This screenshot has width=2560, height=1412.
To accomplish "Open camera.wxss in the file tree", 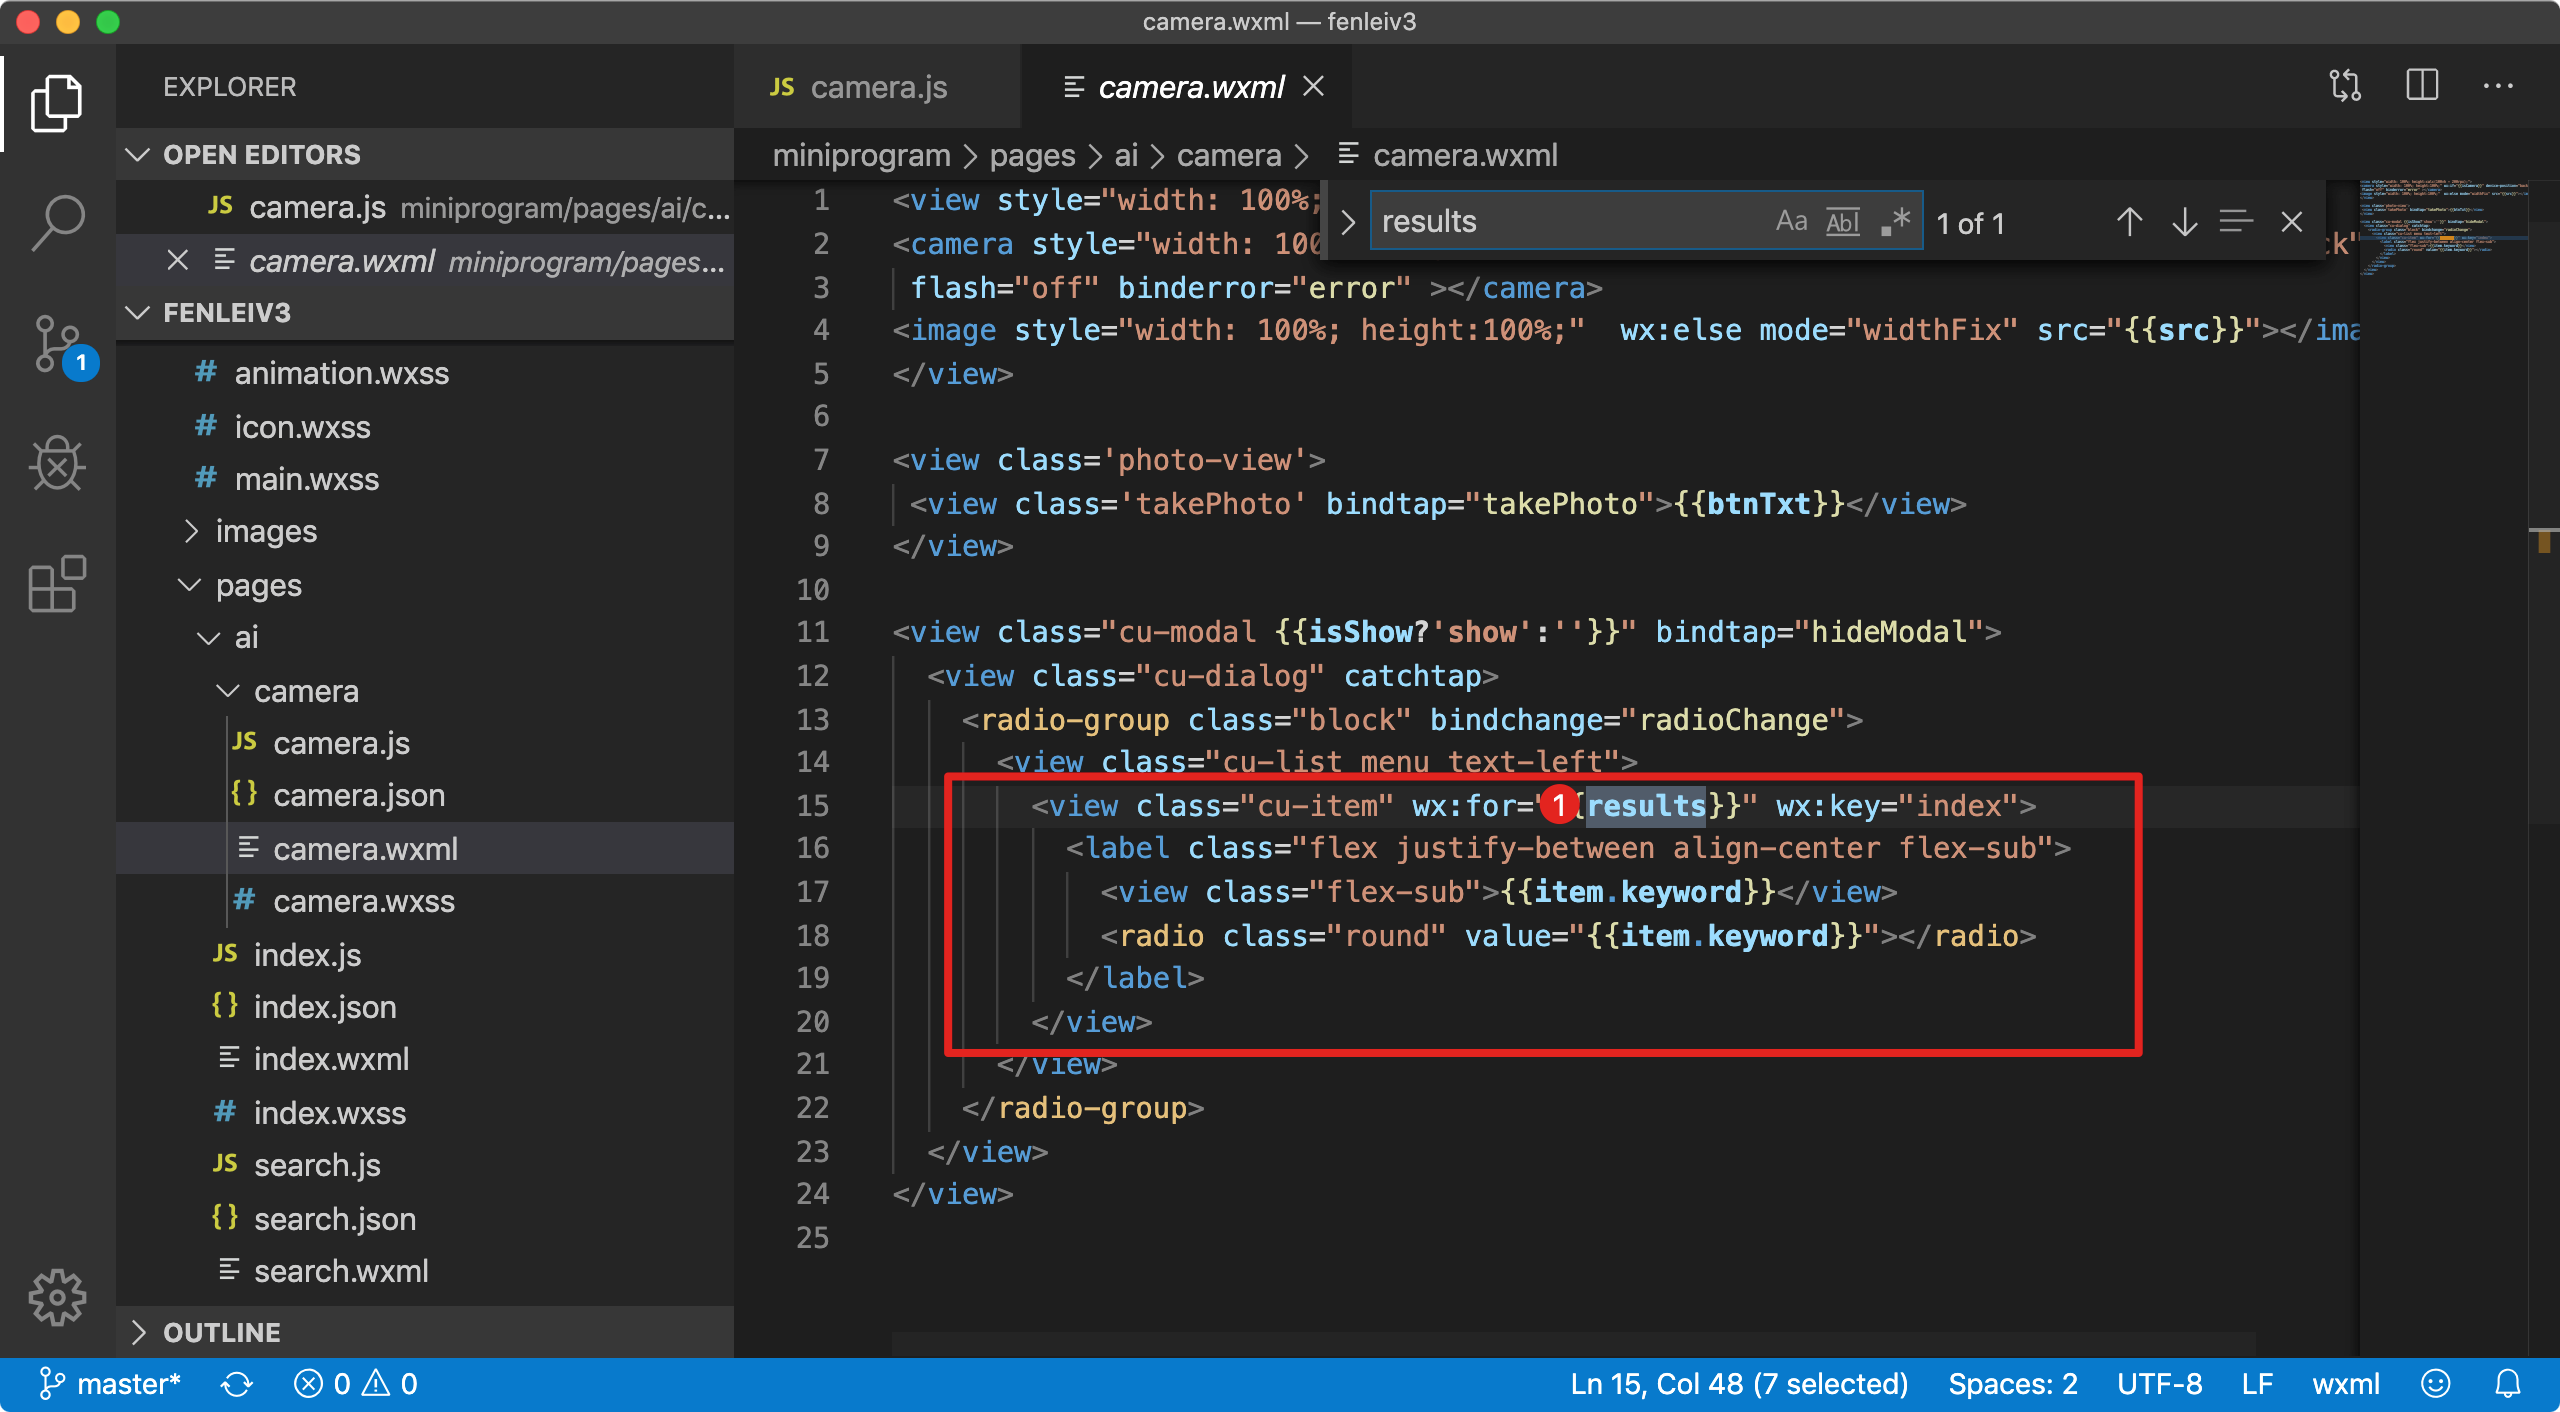I will tap(363, 902).
